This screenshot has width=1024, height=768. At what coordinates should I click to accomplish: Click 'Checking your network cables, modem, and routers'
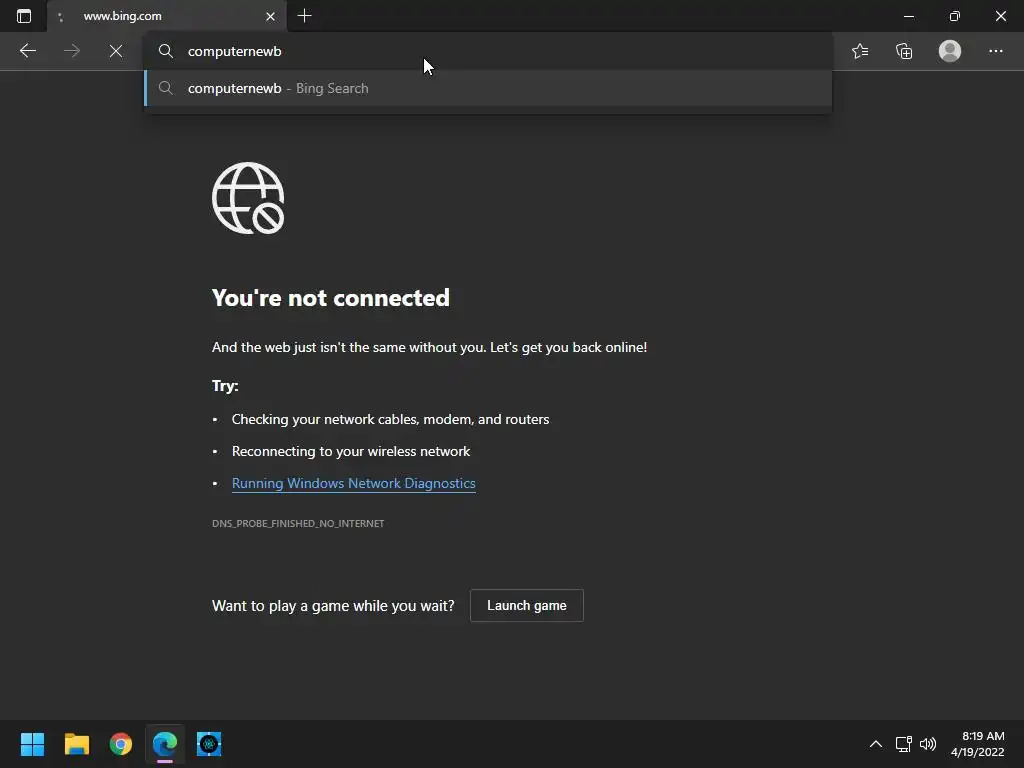click(391, 419)
